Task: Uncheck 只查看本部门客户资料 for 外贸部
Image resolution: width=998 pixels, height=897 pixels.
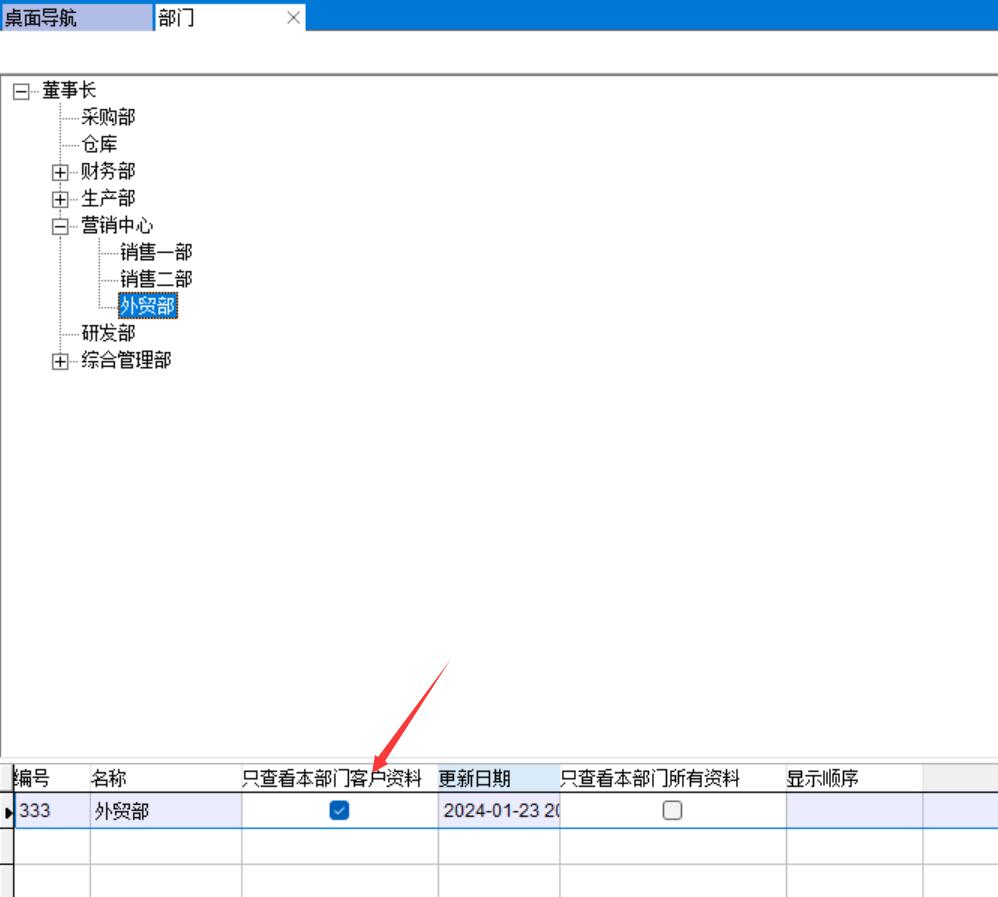Action: 339,811
